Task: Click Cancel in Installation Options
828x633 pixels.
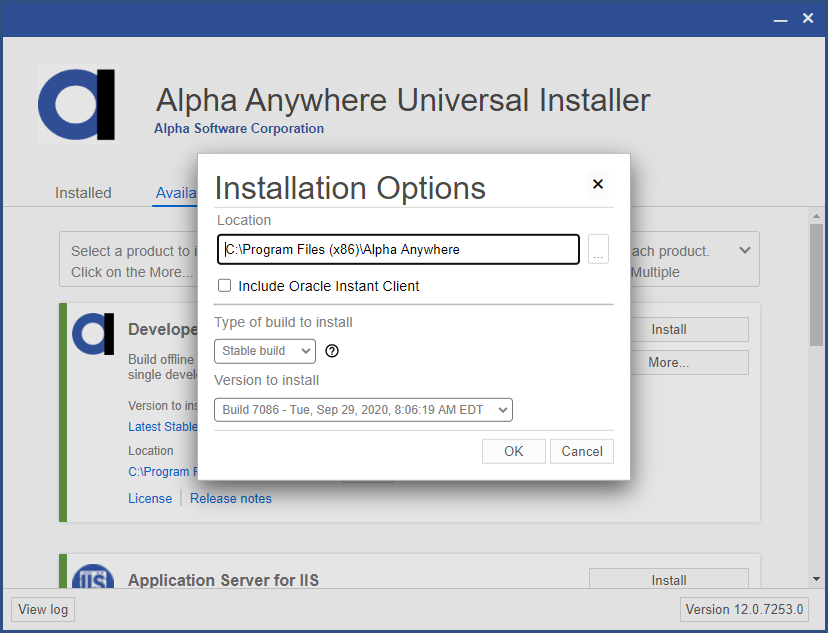Action: click(x=581, y=451)
